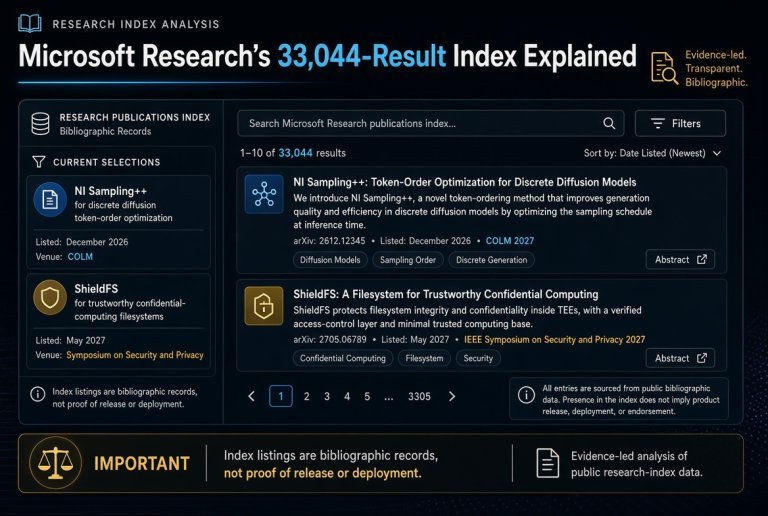The image size is (768, 516).
Task: Open the Sort by Date Listed dropdown
Action: tap(652, 153)
